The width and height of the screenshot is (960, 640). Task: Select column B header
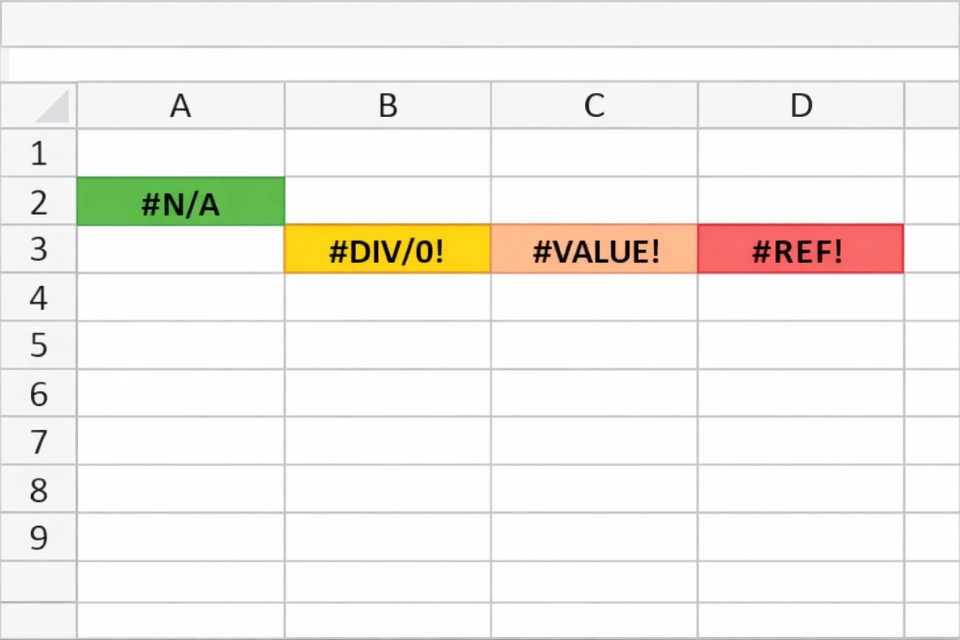(387, 106)
